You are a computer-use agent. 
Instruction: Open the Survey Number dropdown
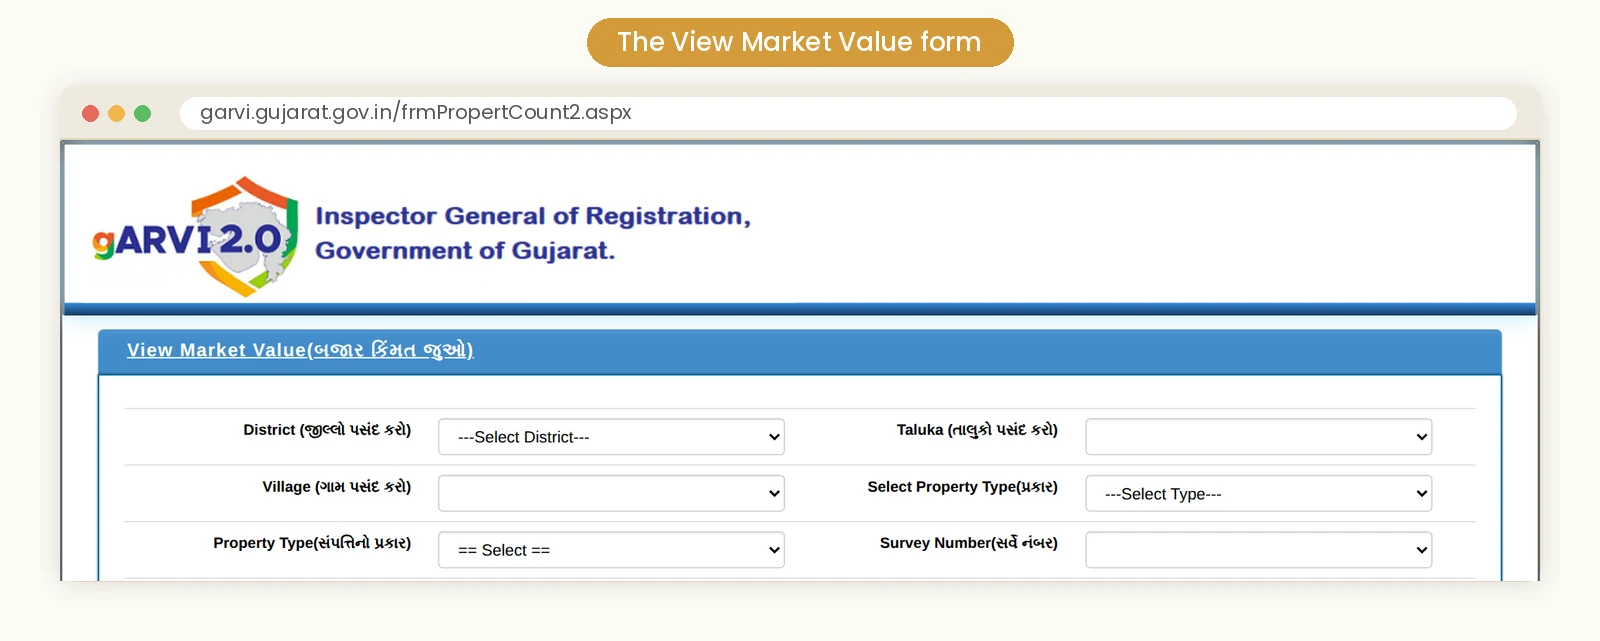click(x=1259, y=550)
